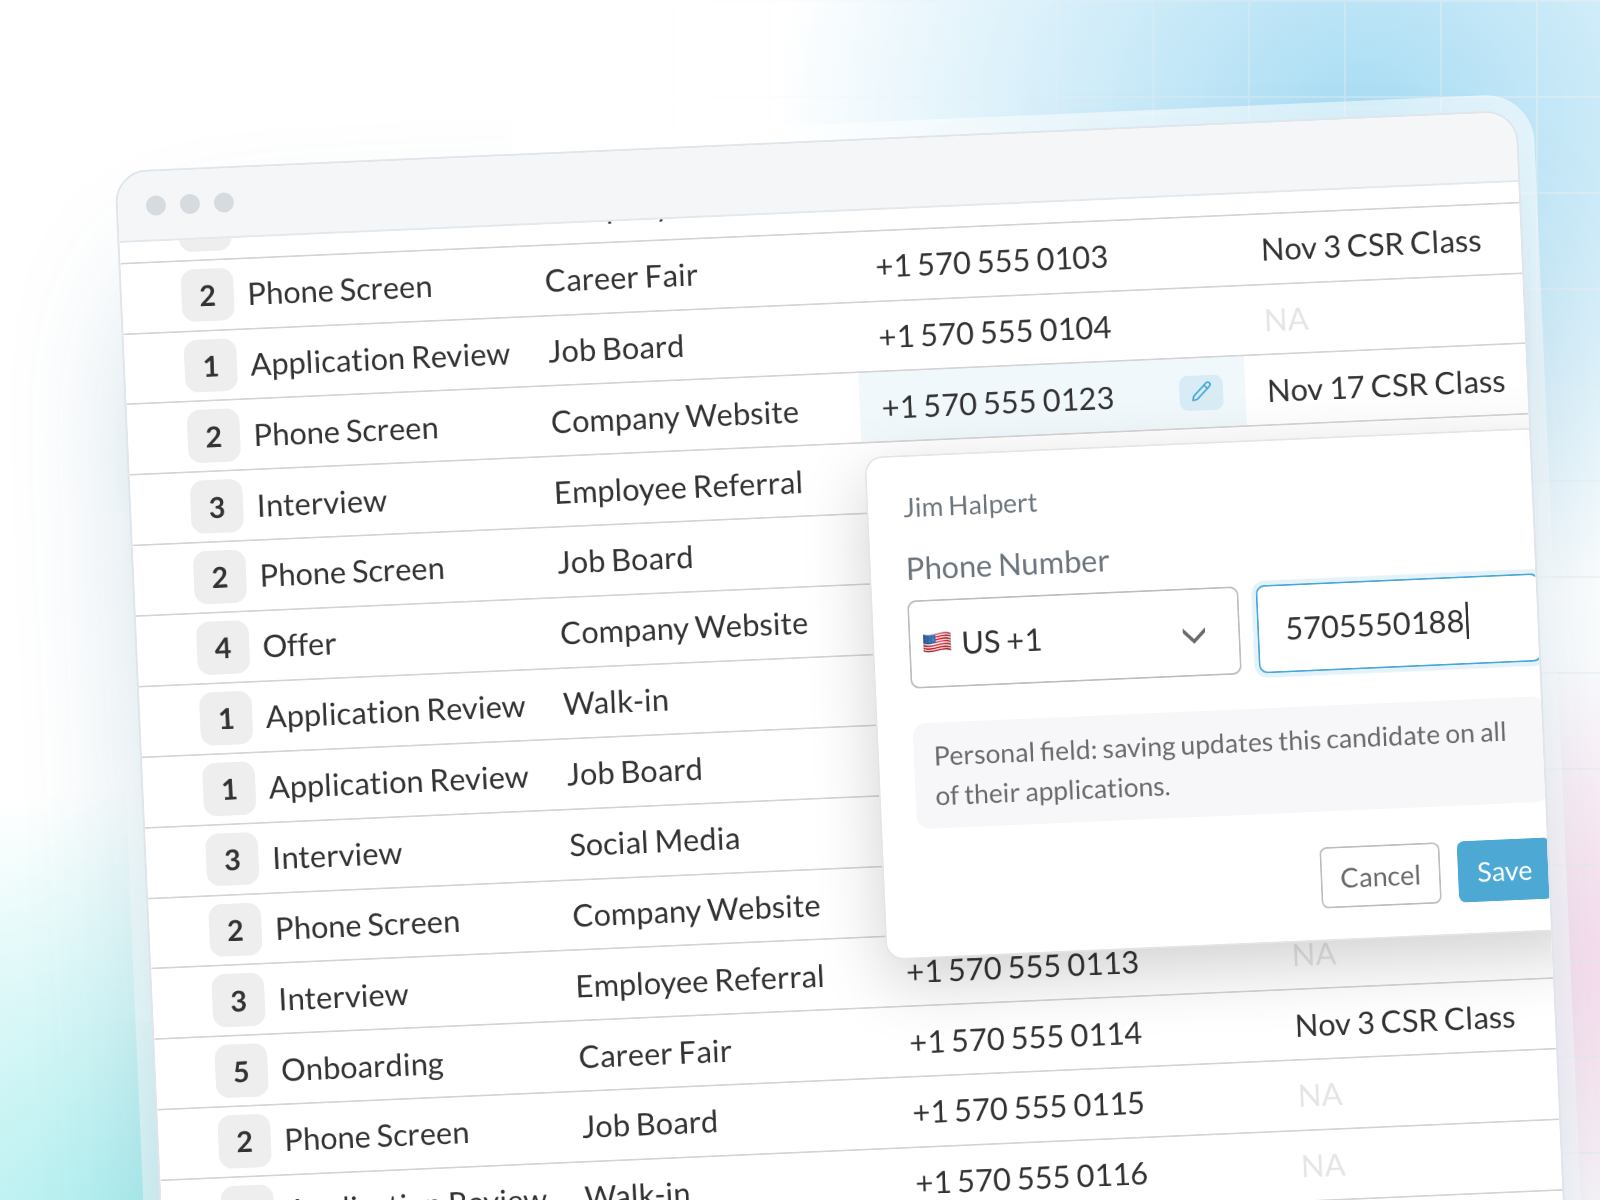Click Nov 3 CSR Class in the Onboarding row
Viewport: 1600px width, 1200px height.
(1405, 1022)
